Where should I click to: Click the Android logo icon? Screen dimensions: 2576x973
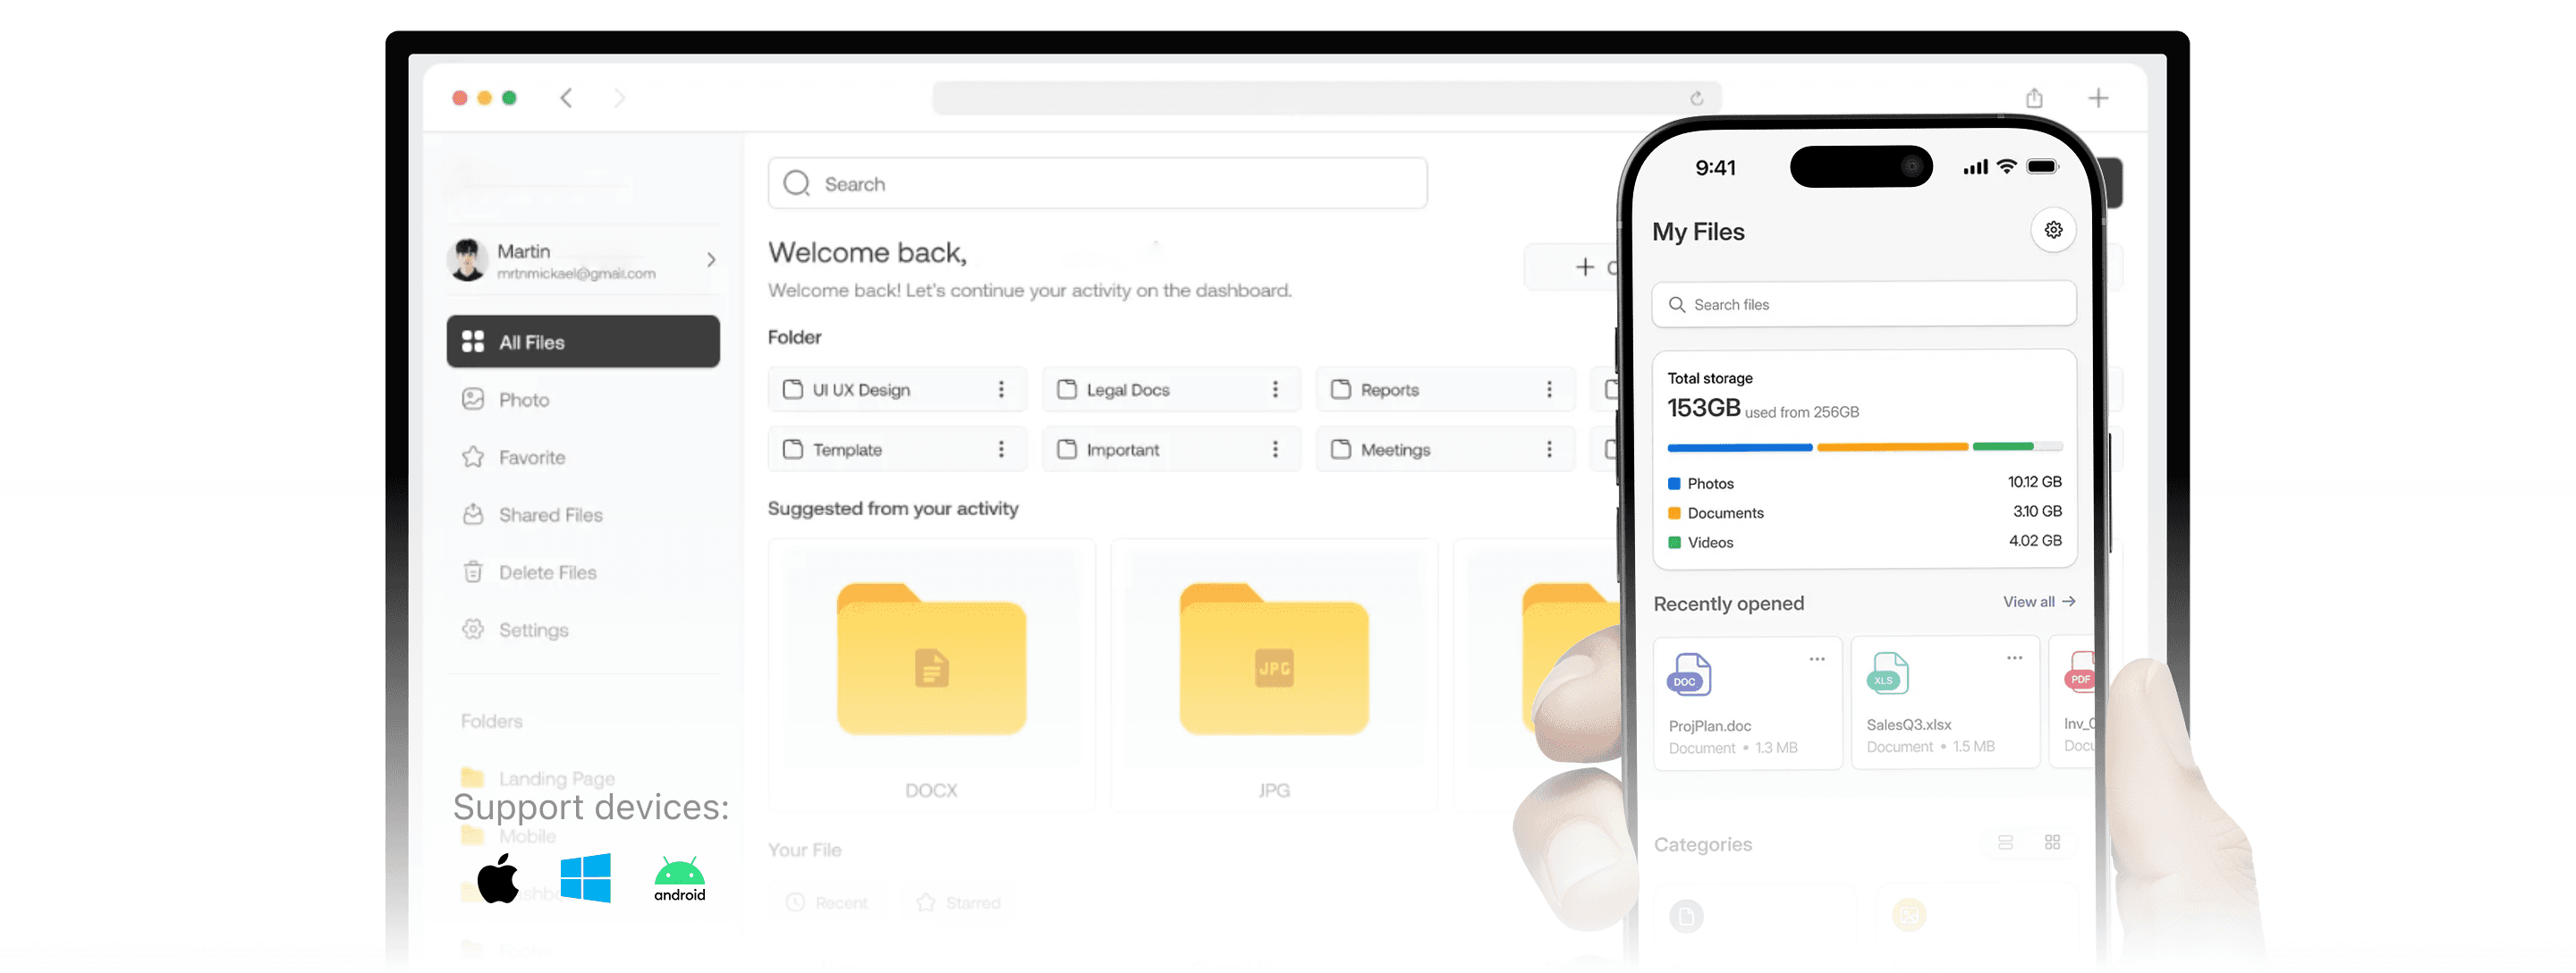[679, 878]
